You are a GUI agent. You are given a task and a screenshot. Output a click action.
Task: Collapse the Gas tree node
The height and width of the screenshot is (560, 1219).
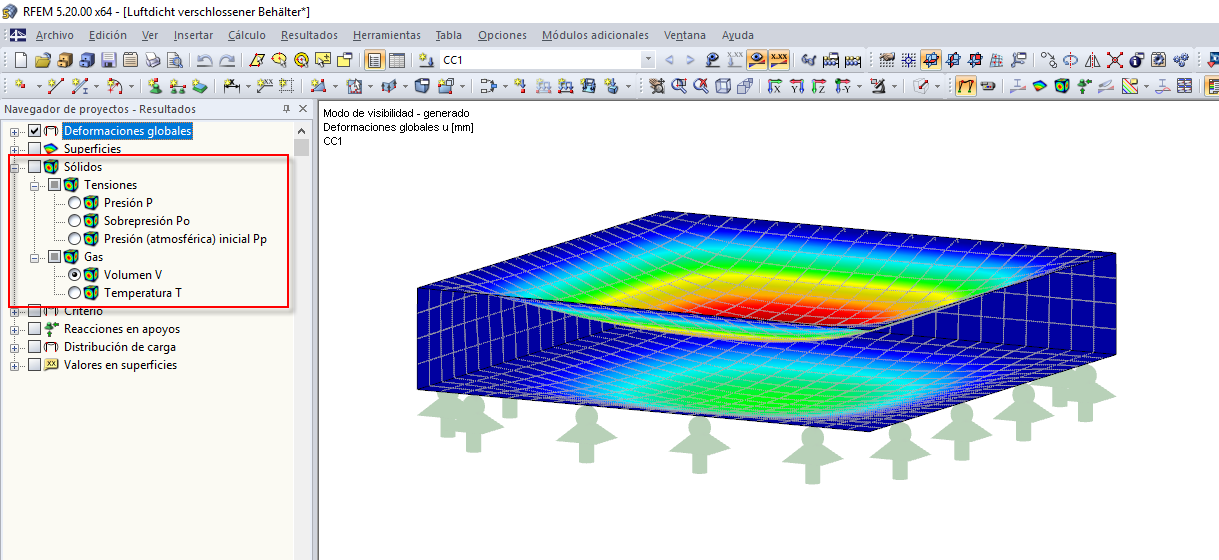click(35, 257)
